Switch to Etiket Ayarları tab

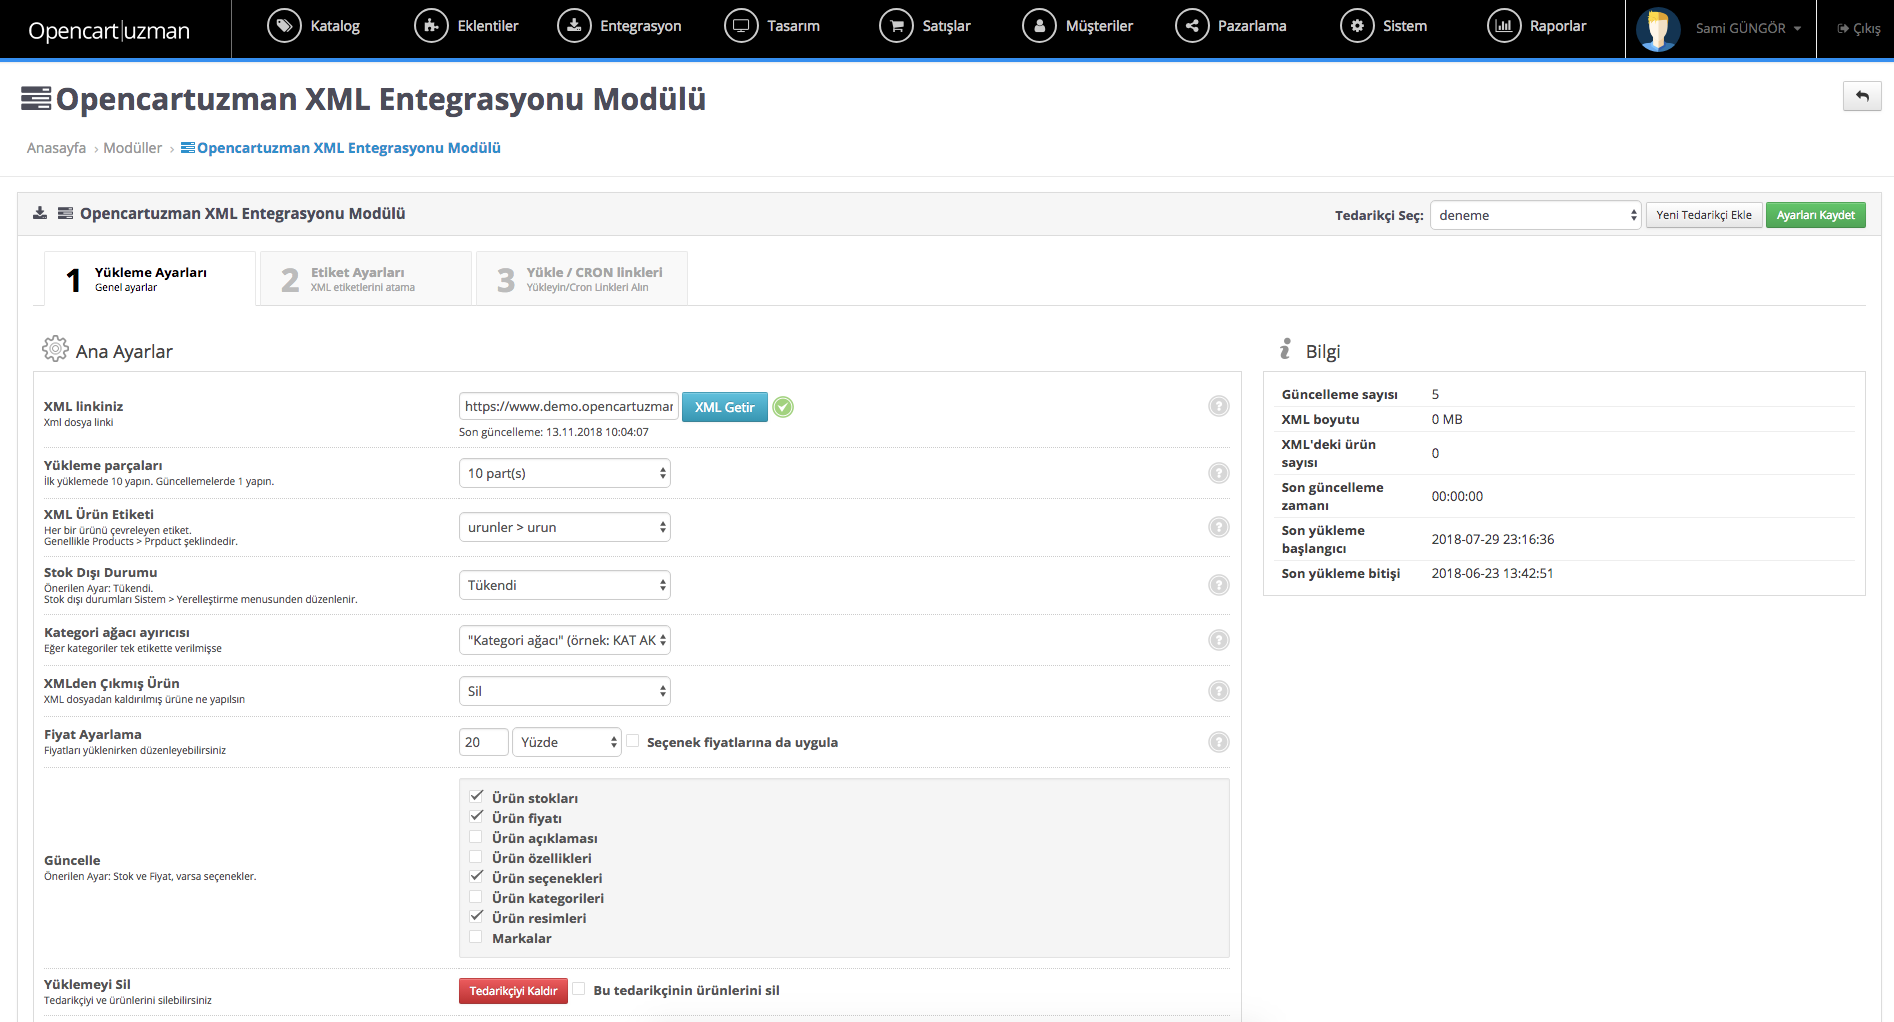pos(365,279)
